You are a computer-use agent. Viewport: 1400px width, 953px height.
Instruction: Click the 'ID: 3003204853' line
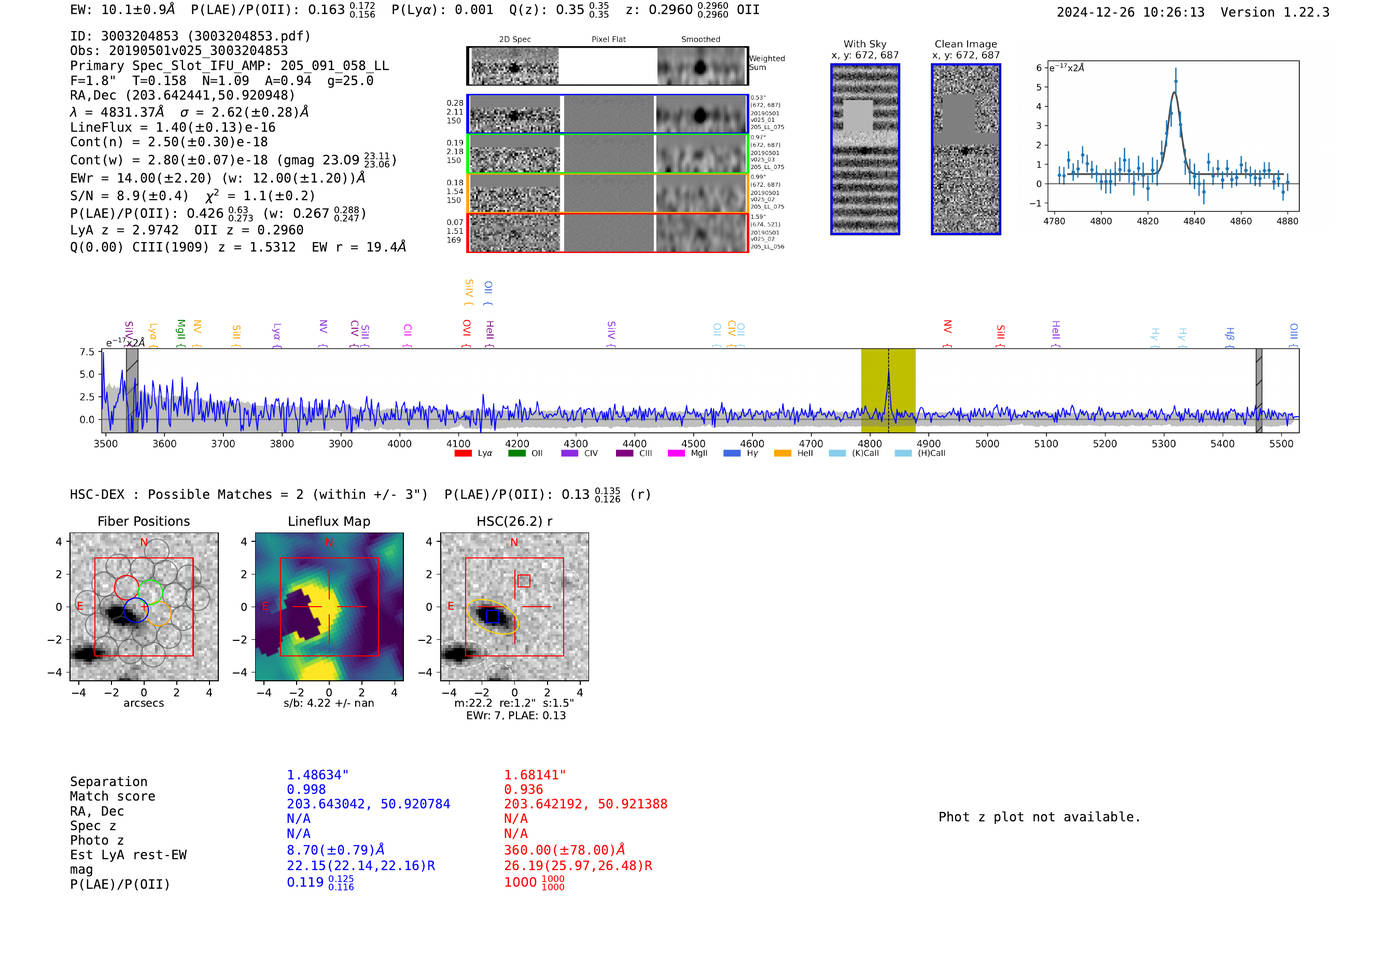click(190, 36)
